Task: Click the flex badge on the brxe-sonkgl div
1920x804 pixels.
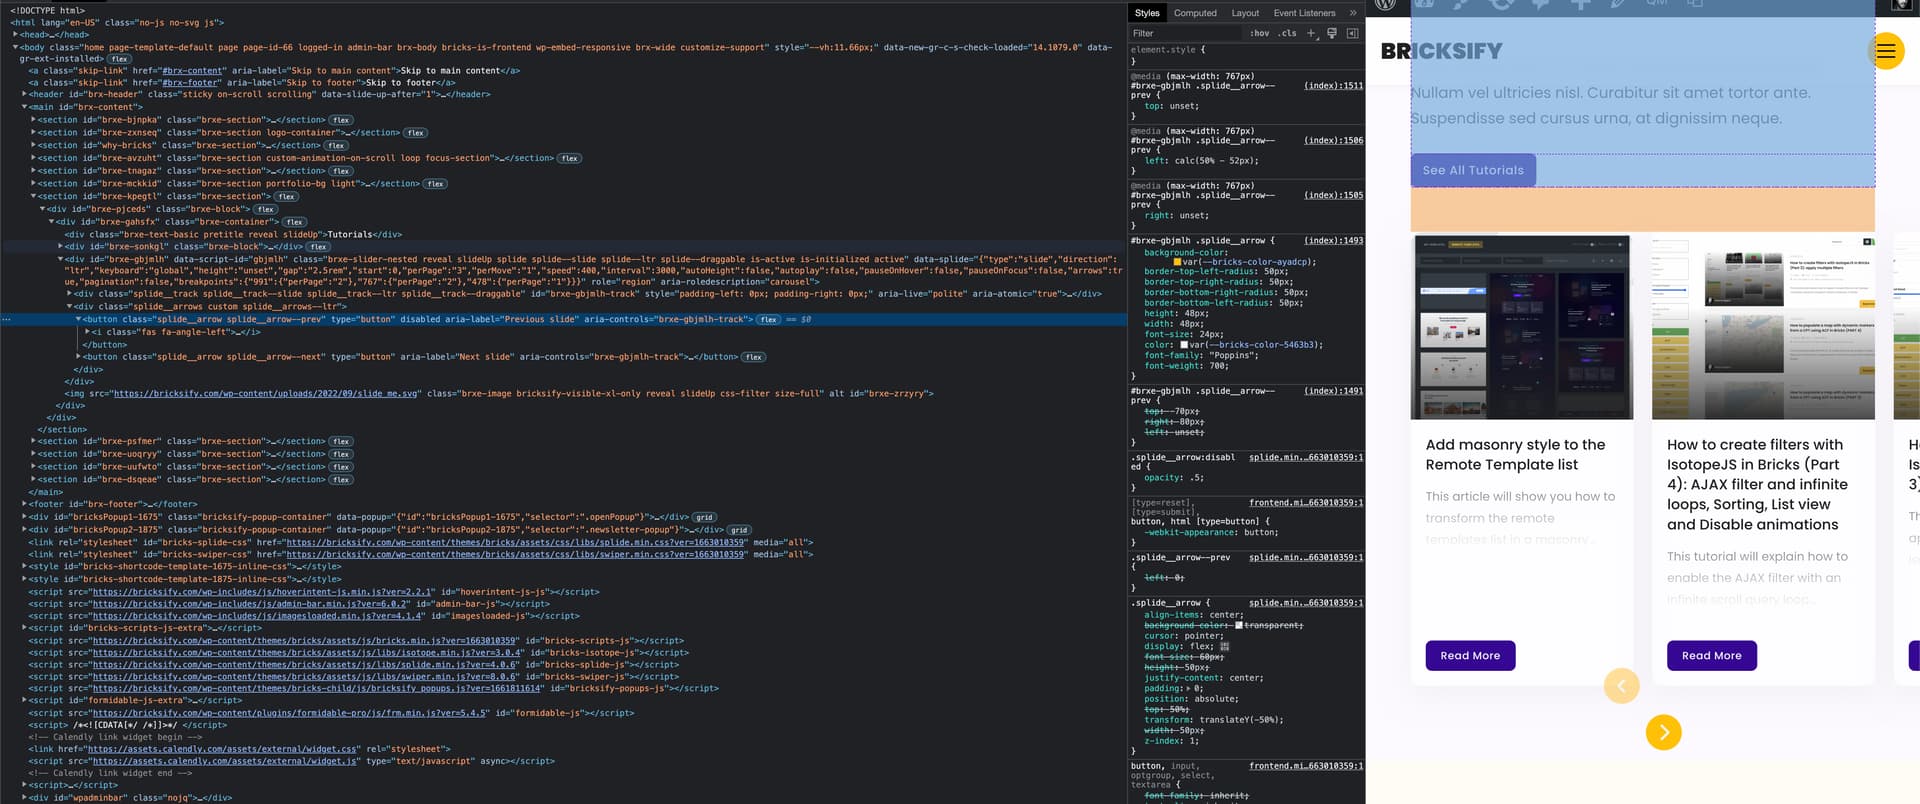Action: point(319,247)
